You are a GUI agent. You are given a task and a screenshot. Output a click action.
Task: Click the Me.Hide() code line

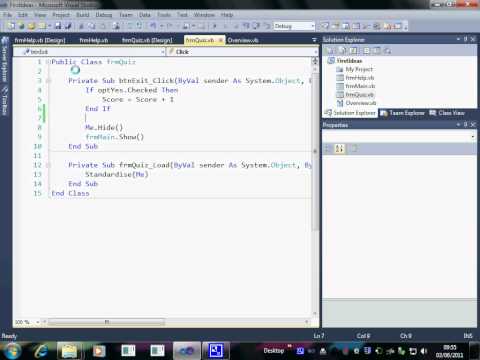tap(104, 127)
